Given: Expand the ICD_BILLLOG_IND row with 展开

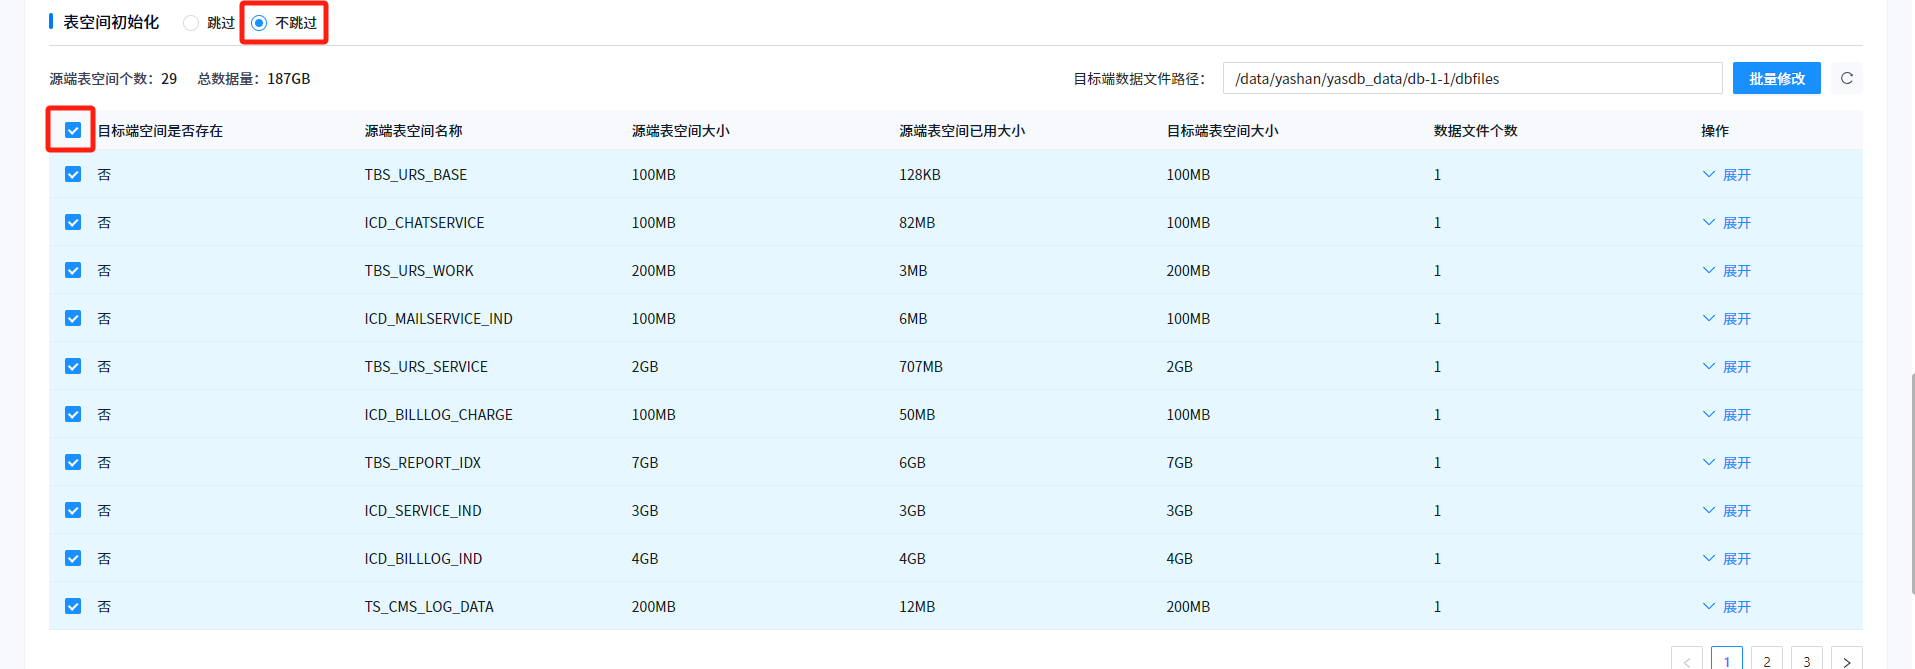Looking at the screenshot, I should coord(1727,559).
